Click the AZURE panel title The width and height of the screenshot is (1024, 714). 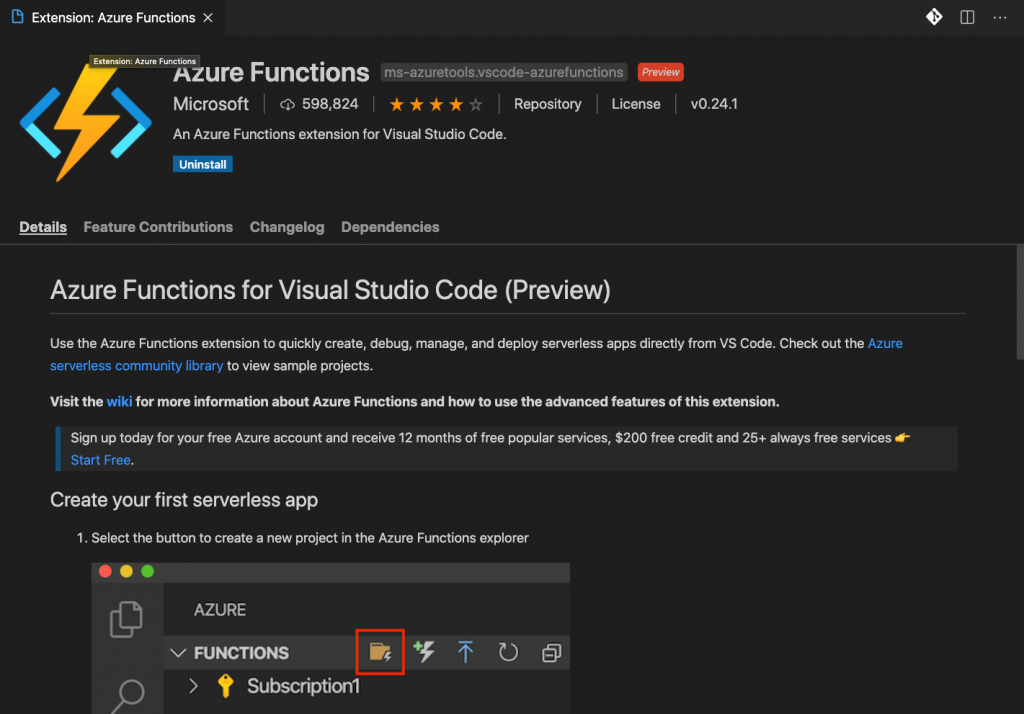220,610
